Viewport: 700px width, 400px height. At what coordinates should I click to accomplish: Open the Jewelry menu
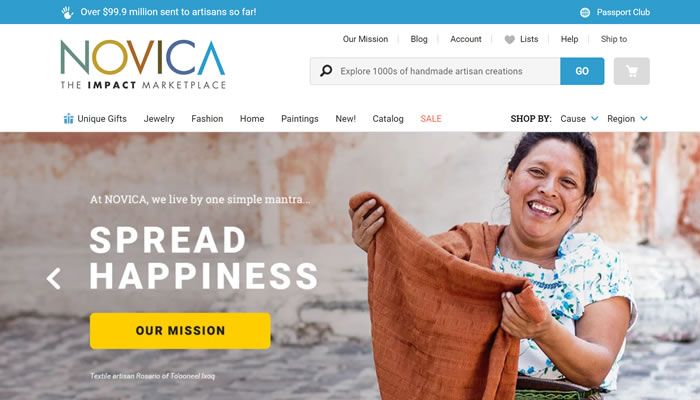click(159, 119)
